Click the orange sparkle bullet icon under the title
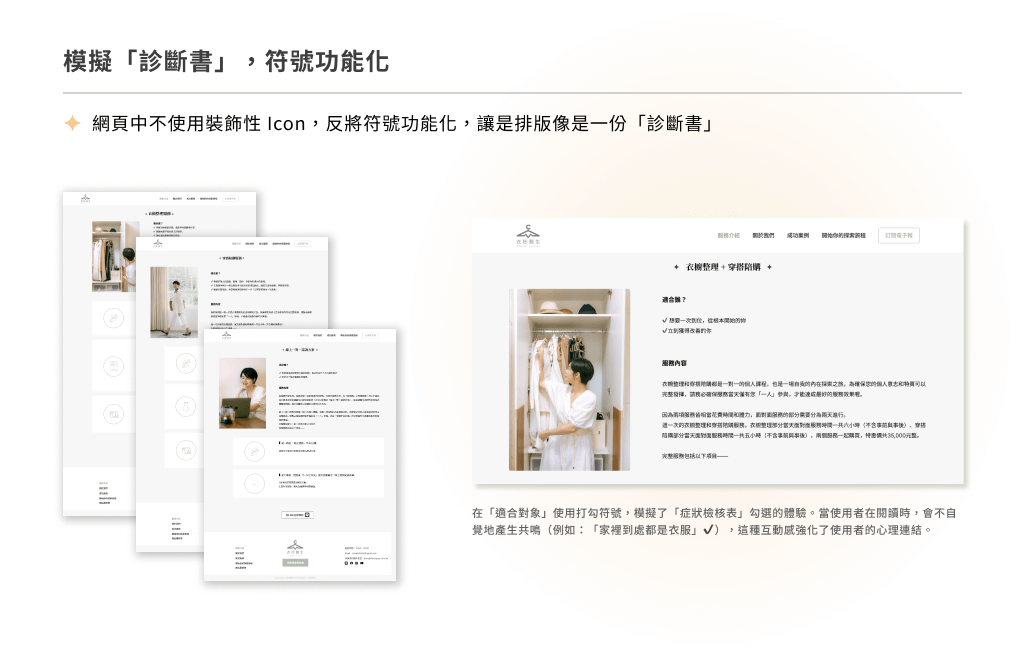Image resolution: width=1024 pixels, height=658 pixels. pyautogui.click(x=72, y=123)
